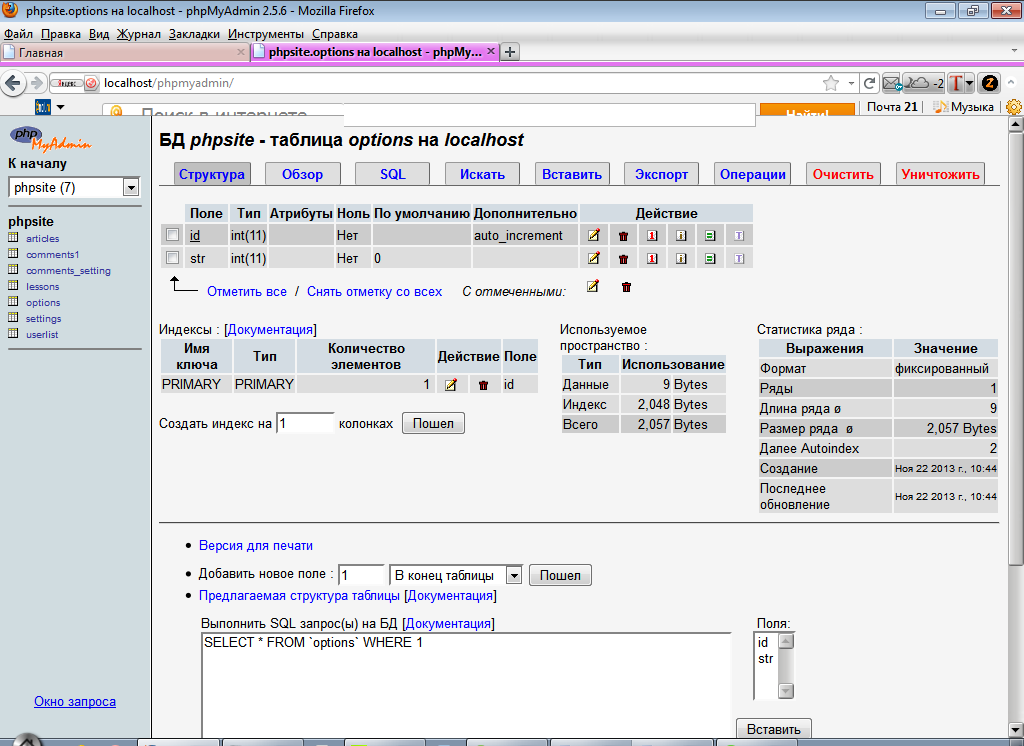Click the Вставить button below the fields list

(x=773, y=729)
